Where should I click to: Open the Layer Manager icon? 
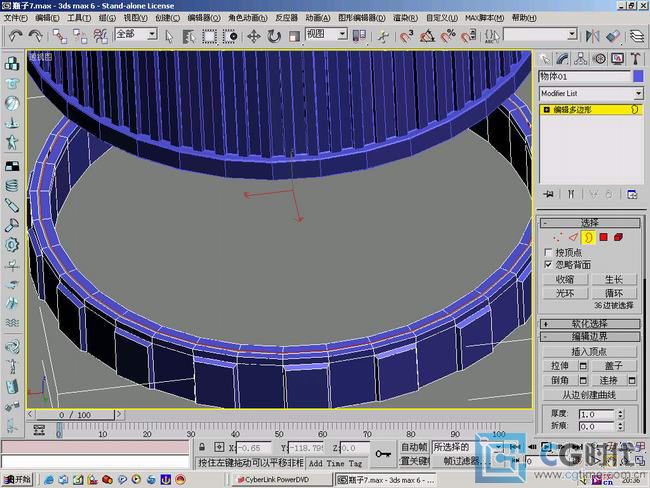[x=636, y=36]
